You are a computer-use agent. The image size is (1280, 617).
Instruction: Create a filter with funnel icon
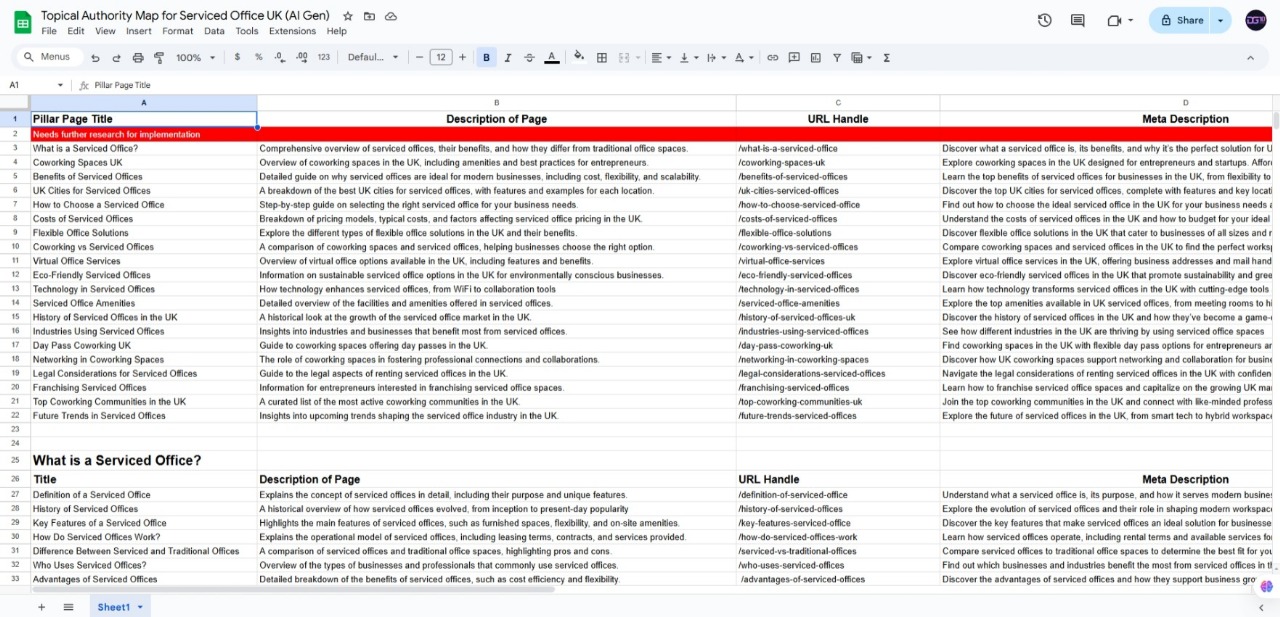pos(837,57)
